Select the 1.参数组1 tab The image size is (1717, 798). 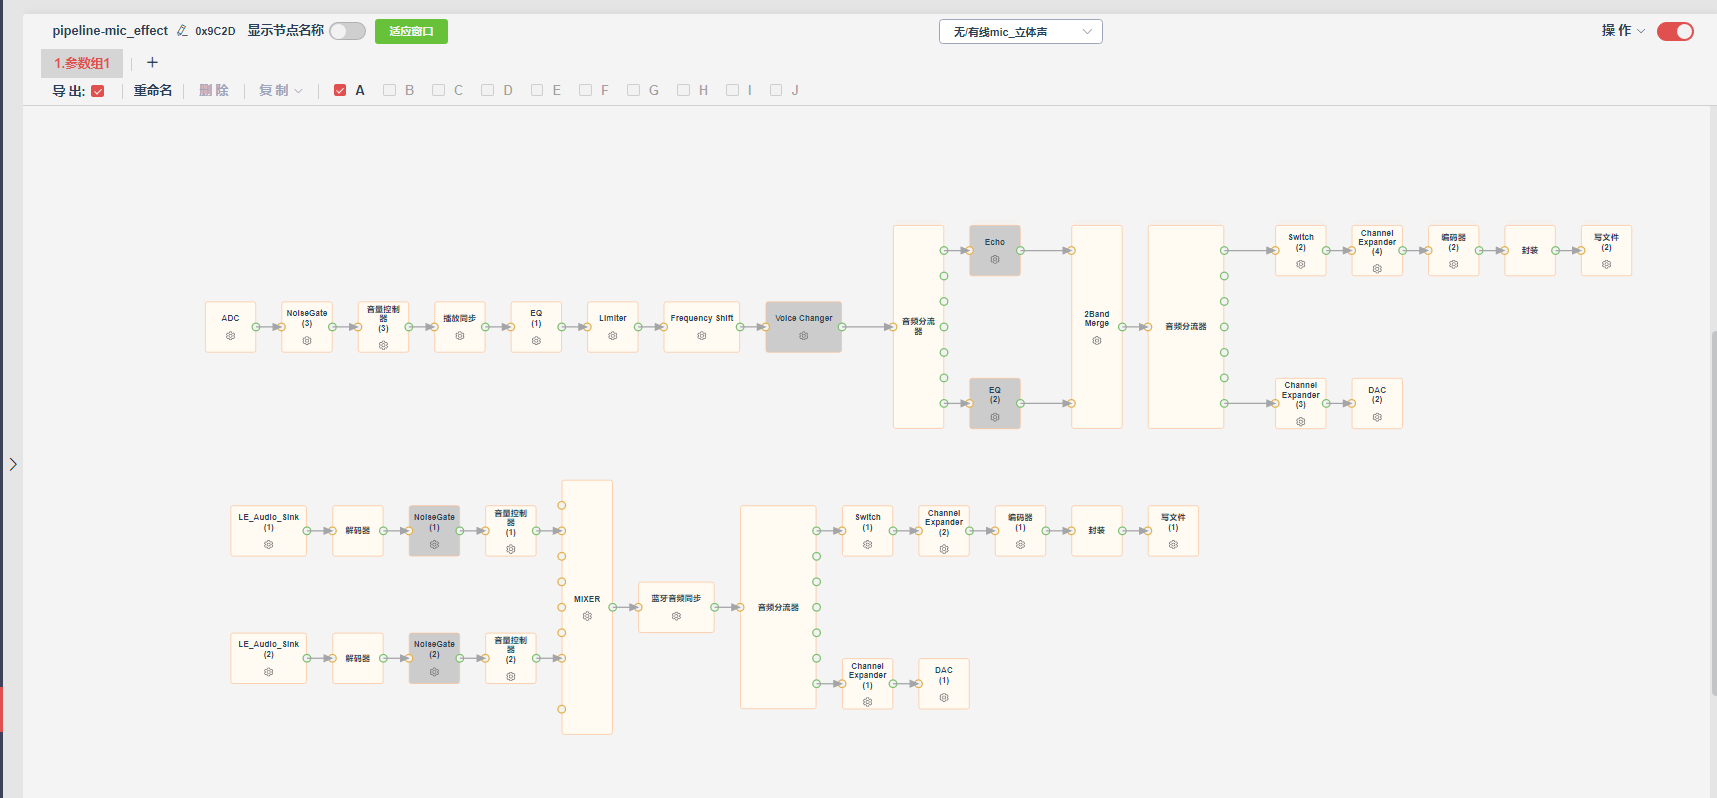click(x=82, y=63)
